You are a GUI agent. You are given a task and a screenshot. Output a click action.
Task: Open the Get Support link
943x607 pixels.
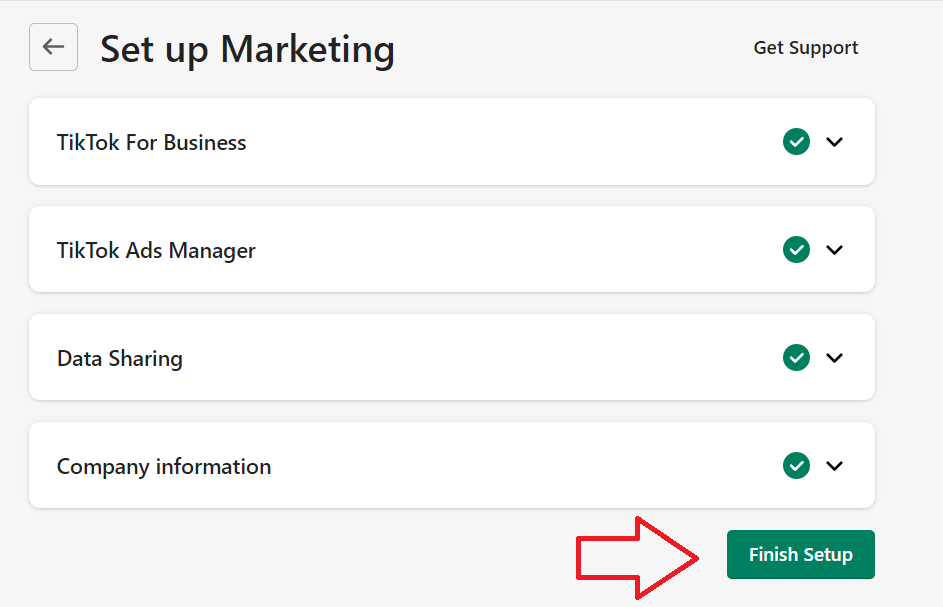point(805,48)
